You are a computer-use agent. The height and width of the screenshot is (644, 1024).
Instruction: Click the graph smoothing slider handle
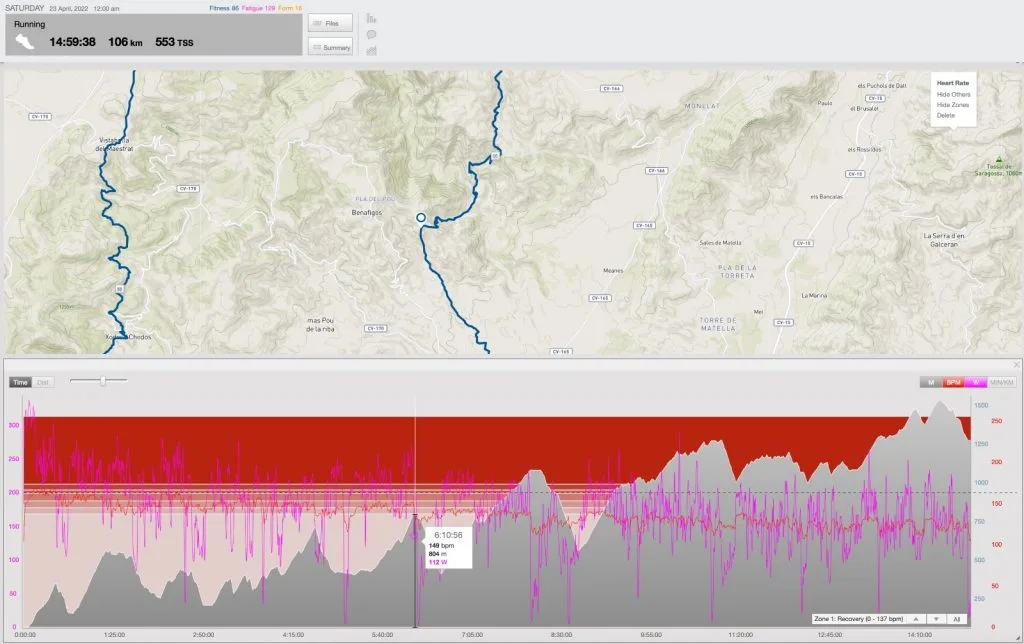point(103,381)
